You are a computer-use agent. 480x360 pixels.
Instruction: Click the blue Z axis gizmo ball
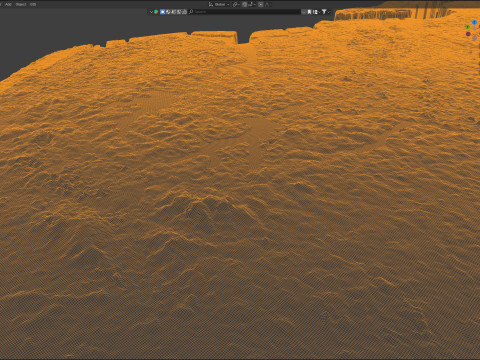[x=474, y=22]
